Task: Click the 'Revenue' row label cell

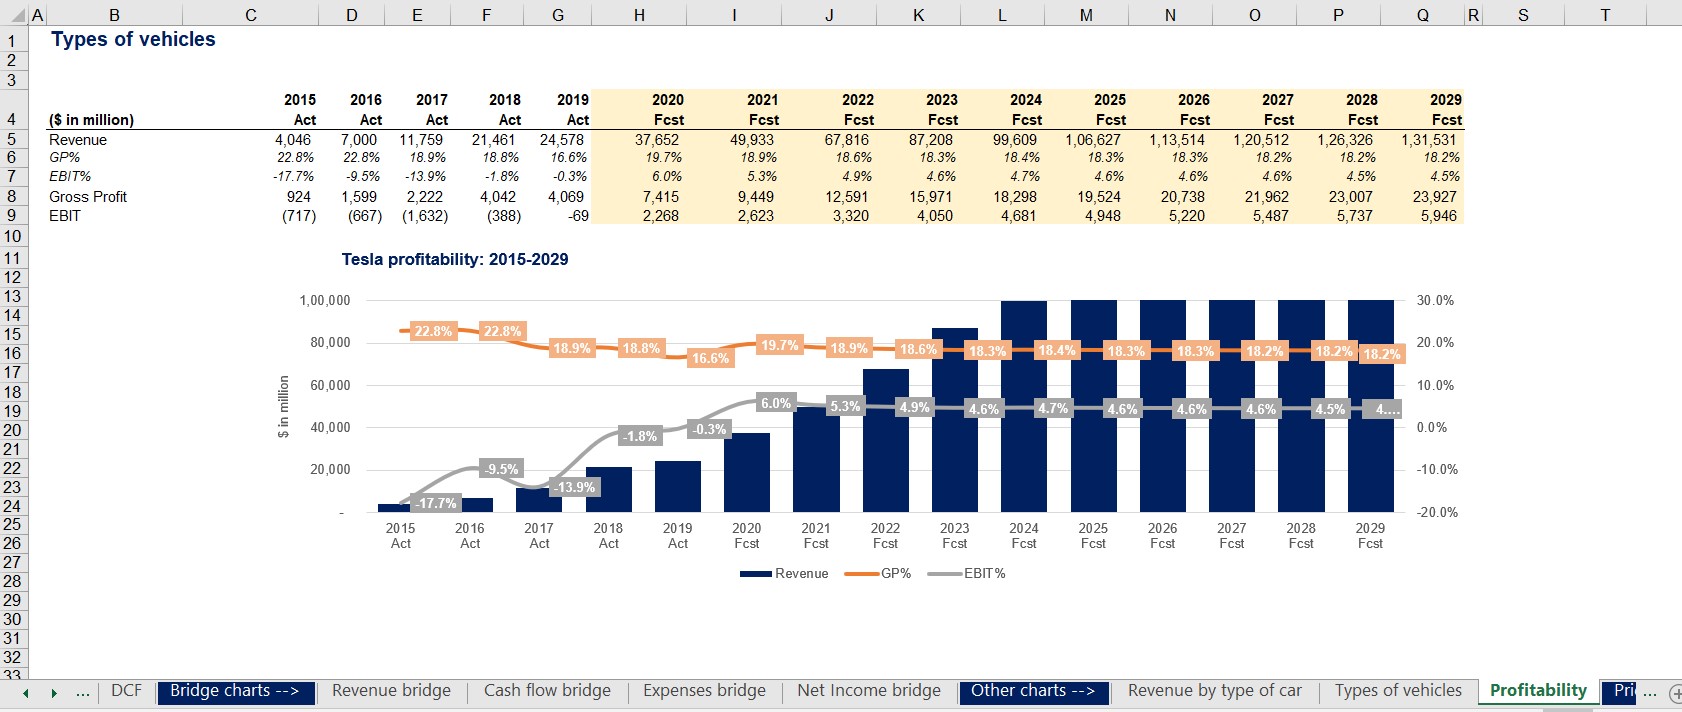Action: pos(78,140)
